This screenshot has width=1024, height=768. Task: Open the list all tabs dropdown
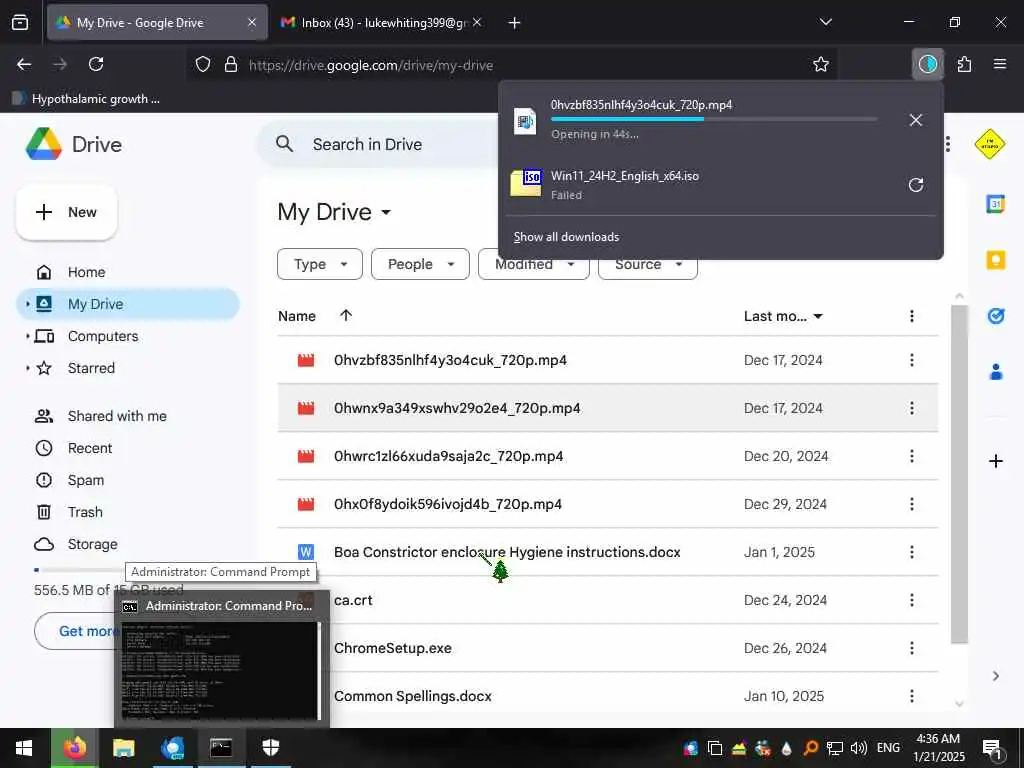825,22
